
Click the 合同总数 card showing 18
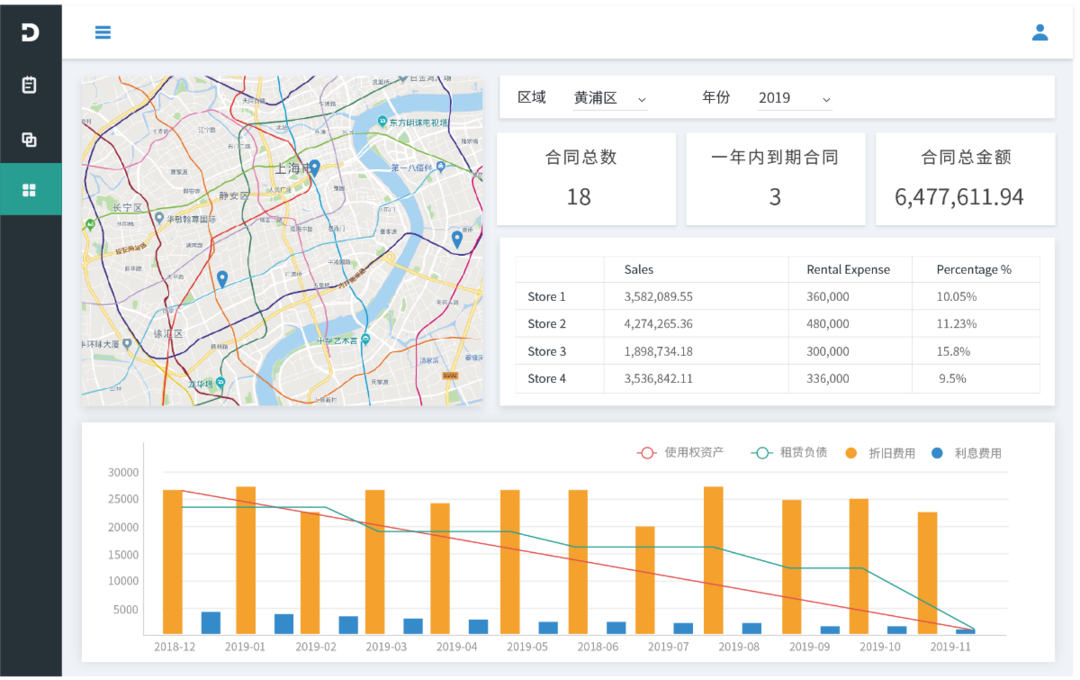click(x=586, y=178)
